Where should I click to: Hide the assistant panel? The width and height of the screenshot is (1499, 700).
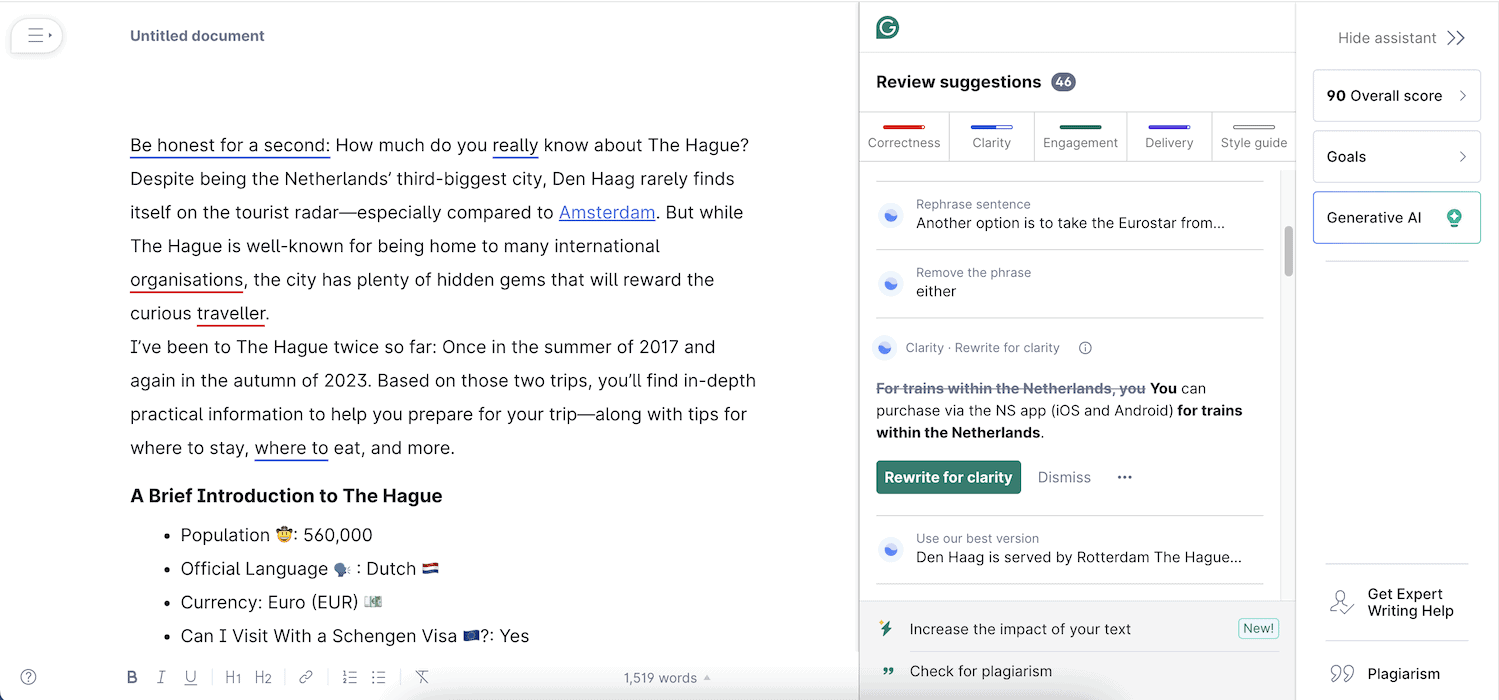point(1401,38)
